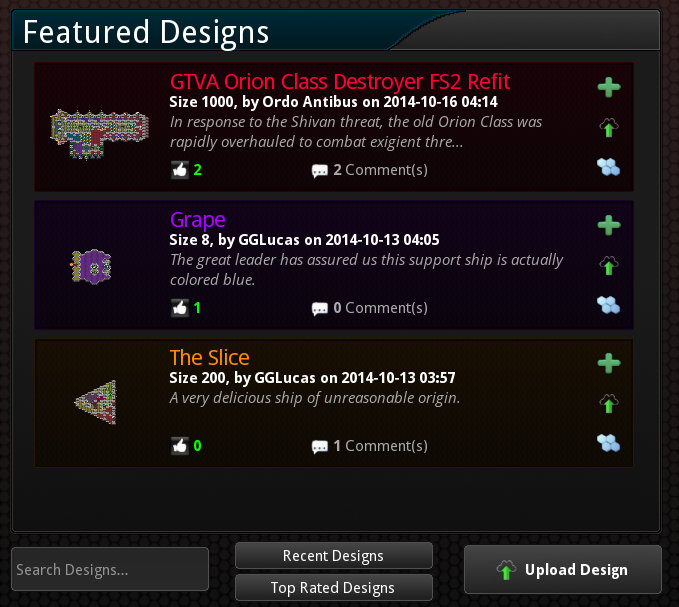Image resolution: width=679 pixels, height=607 pixels.
Task: Click cloud upload arrow on The Slice entry
Action: pos(609,404)
